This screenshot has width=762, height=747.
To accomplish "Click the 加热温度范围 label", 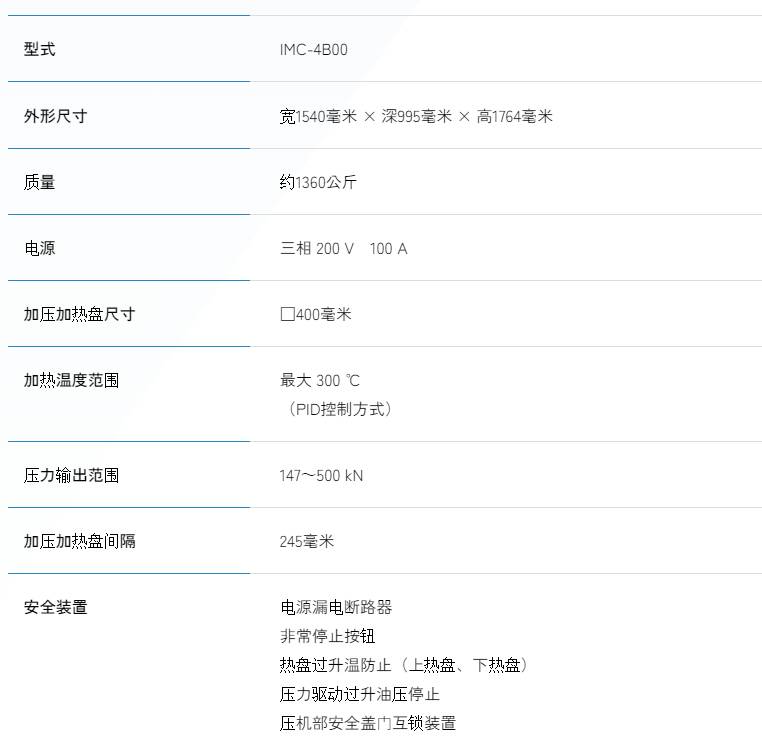I will point(71,380).
